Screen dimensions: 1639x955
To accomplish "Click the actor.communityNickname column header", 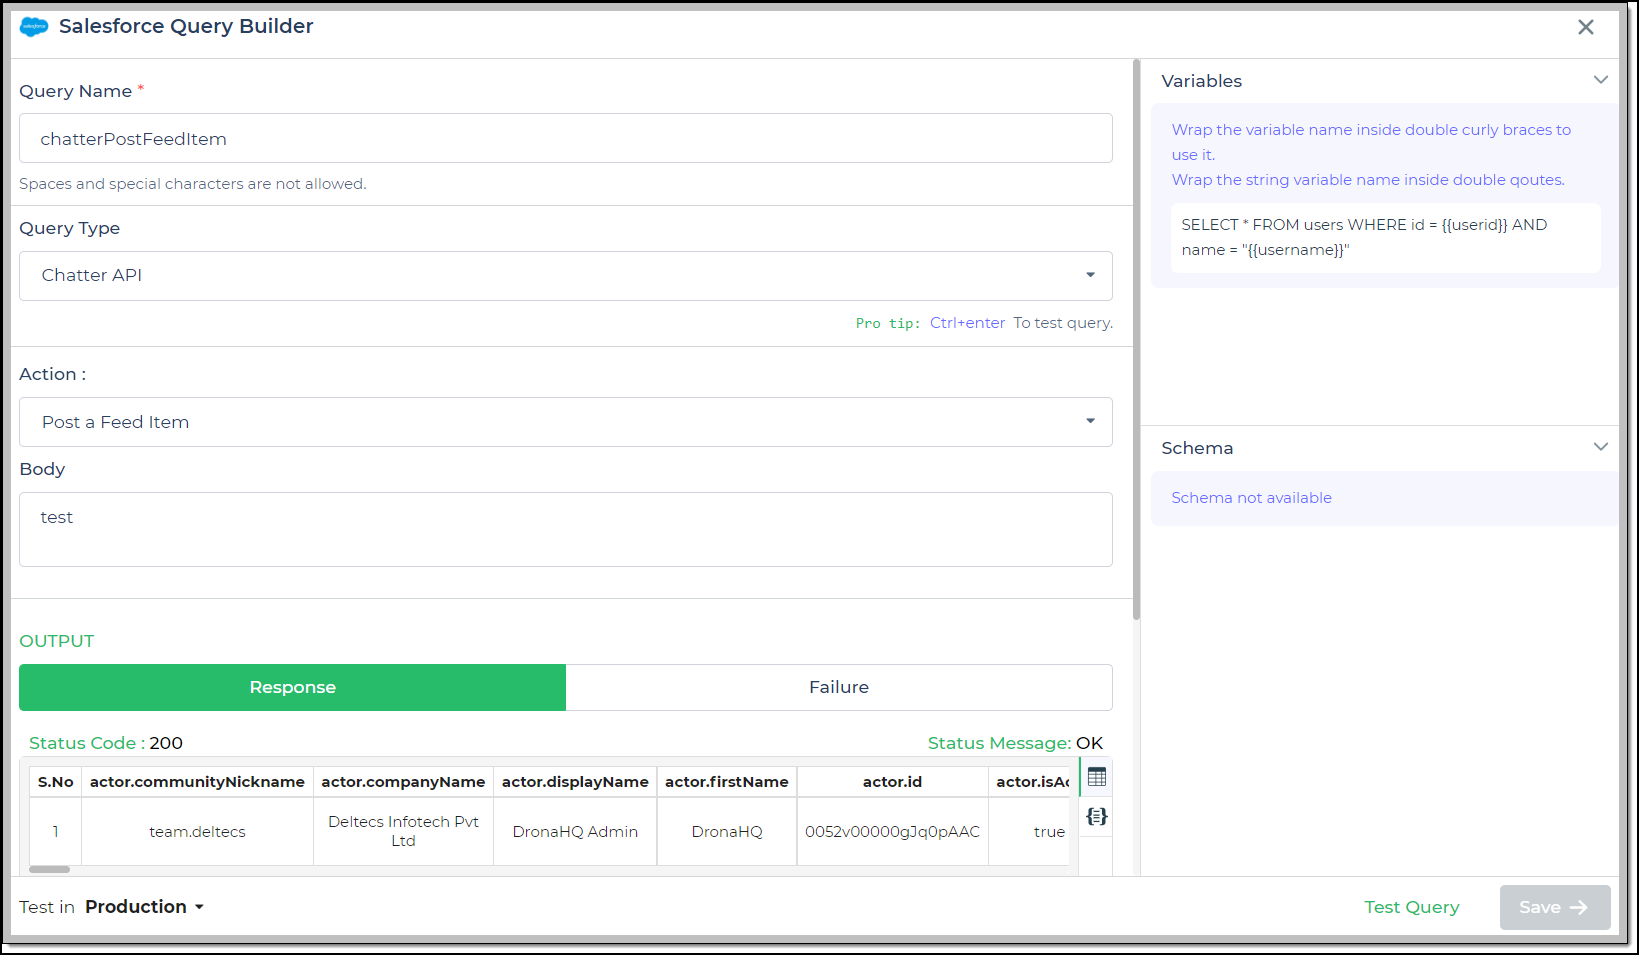I will coord(197,782).
